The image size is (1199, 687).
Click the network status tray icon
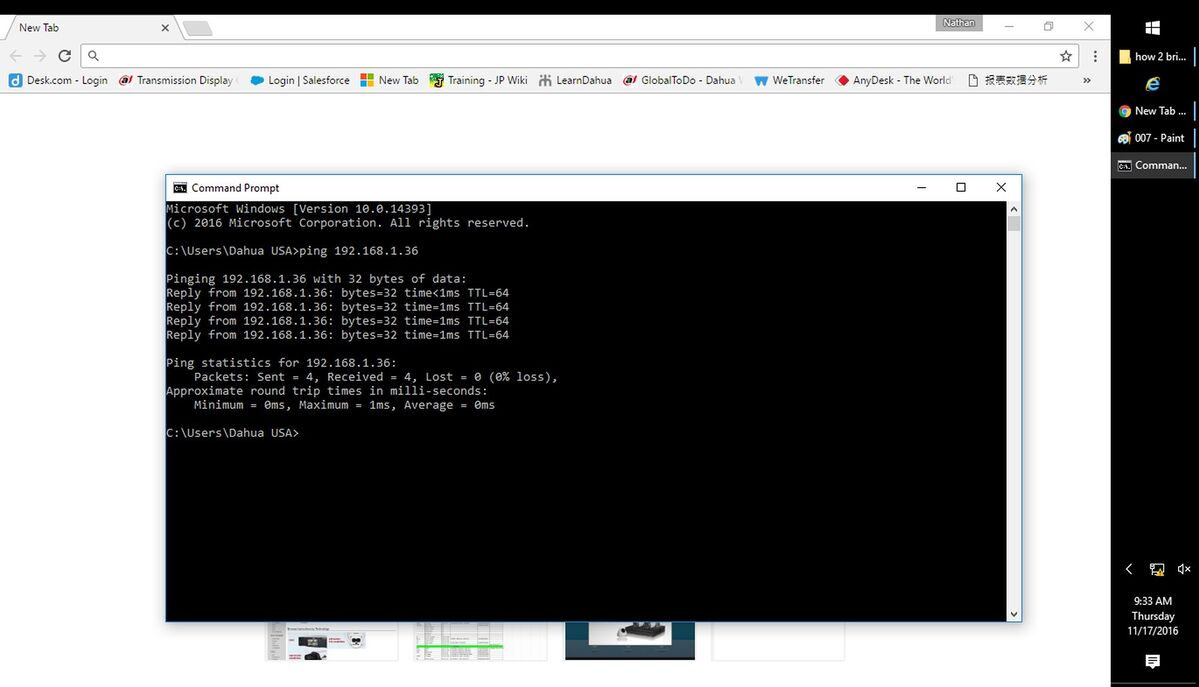[x=1157, y=568]
